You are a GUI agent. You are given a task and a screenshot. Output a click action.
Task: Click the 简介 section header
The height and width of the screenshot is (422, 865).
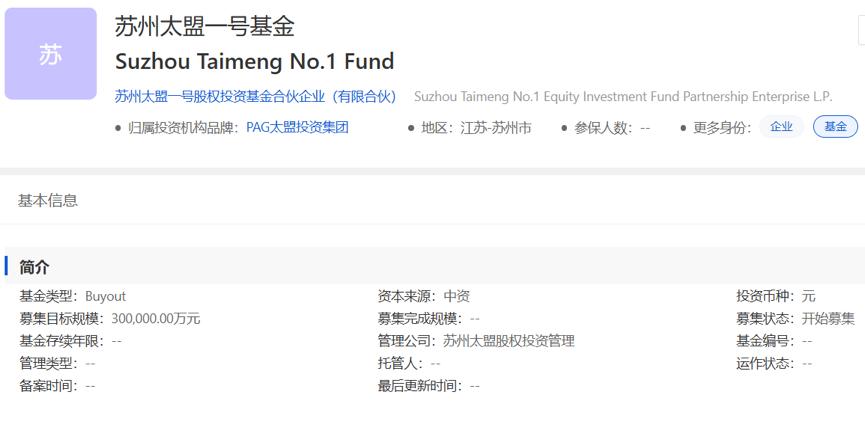click(x=34, y=267)
